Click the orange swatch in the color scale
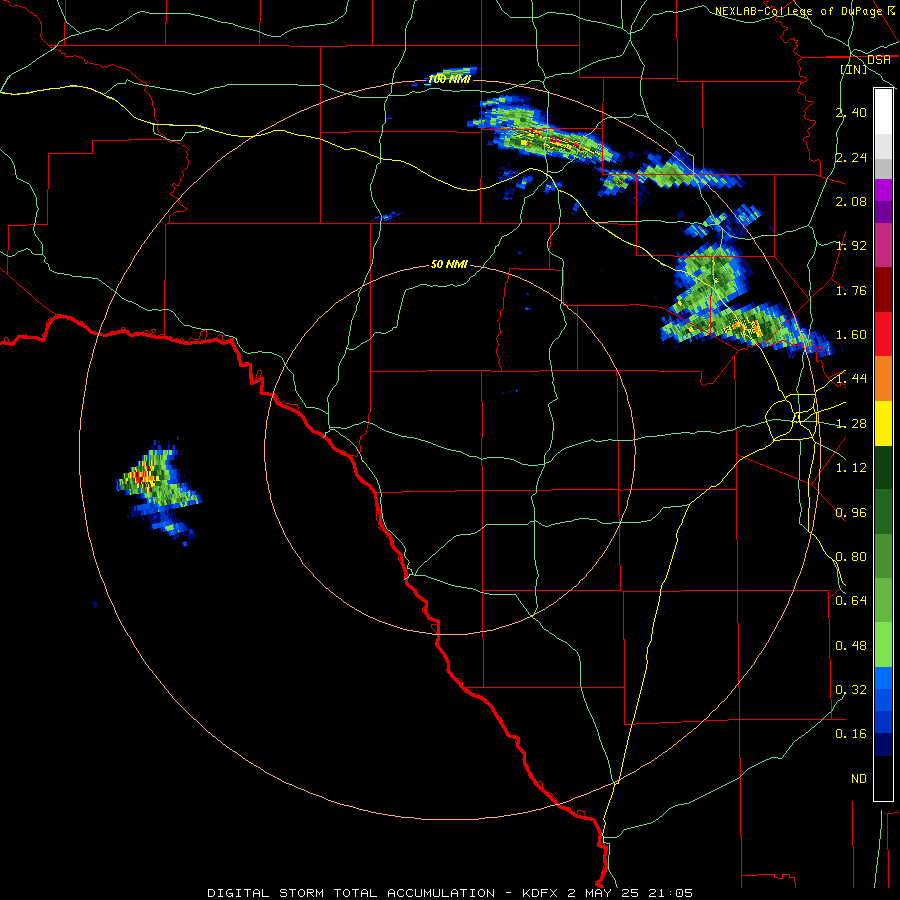Viewport: 900px width, 900px height. tap(883, 379)
